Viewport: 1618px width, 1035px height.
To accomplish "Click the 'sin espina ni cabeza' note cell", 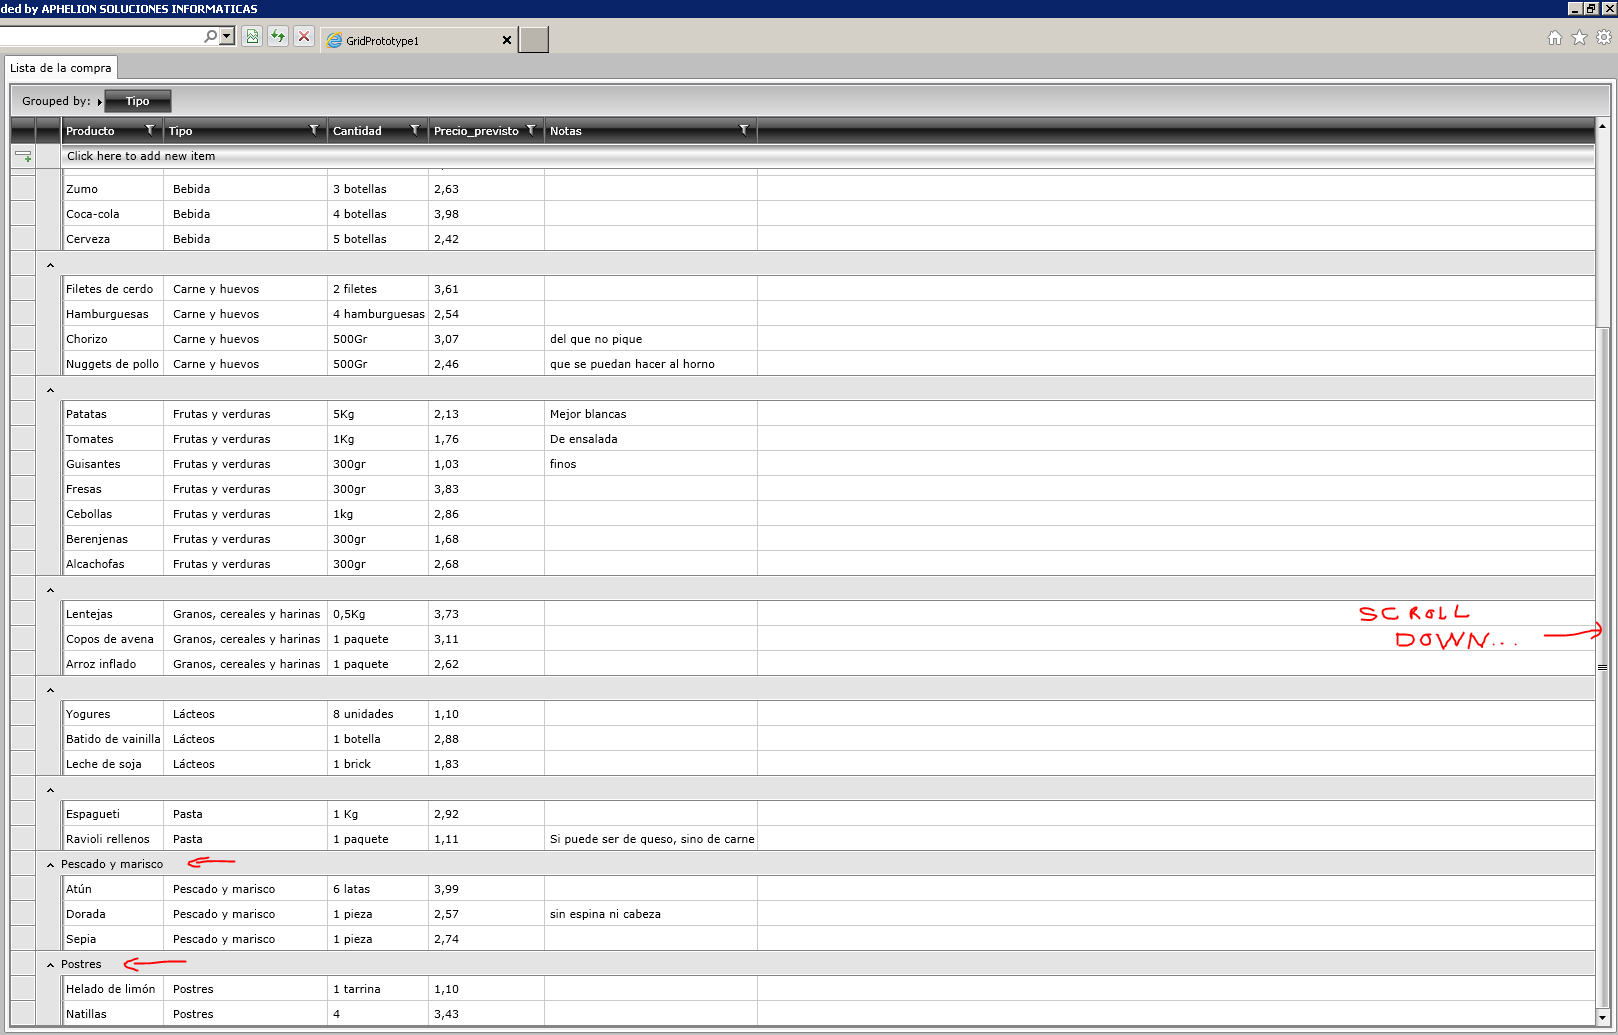I will (651, 914).
